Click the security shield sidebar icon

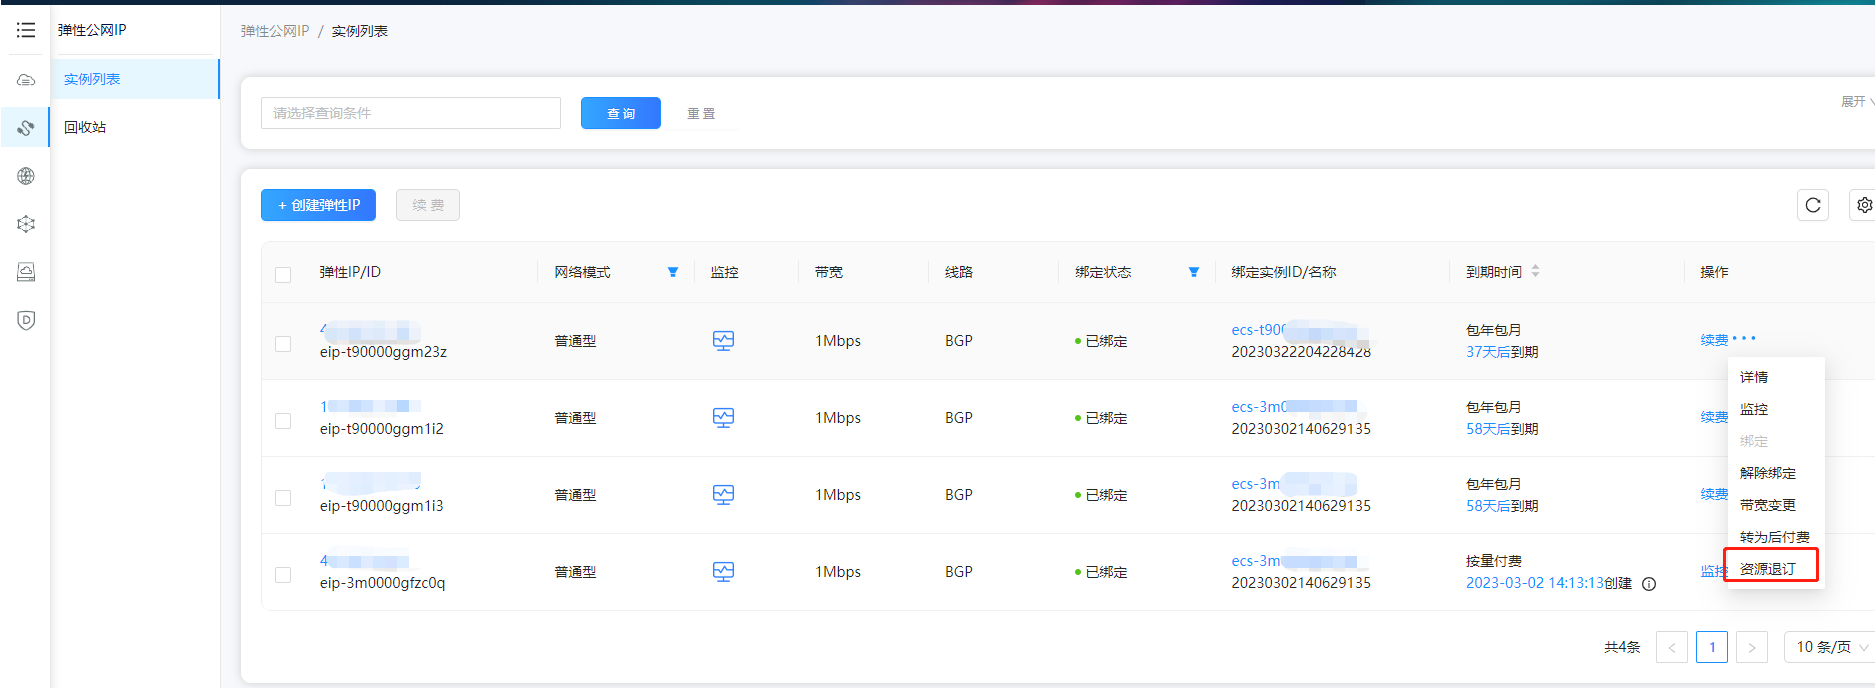click(26, 320)
